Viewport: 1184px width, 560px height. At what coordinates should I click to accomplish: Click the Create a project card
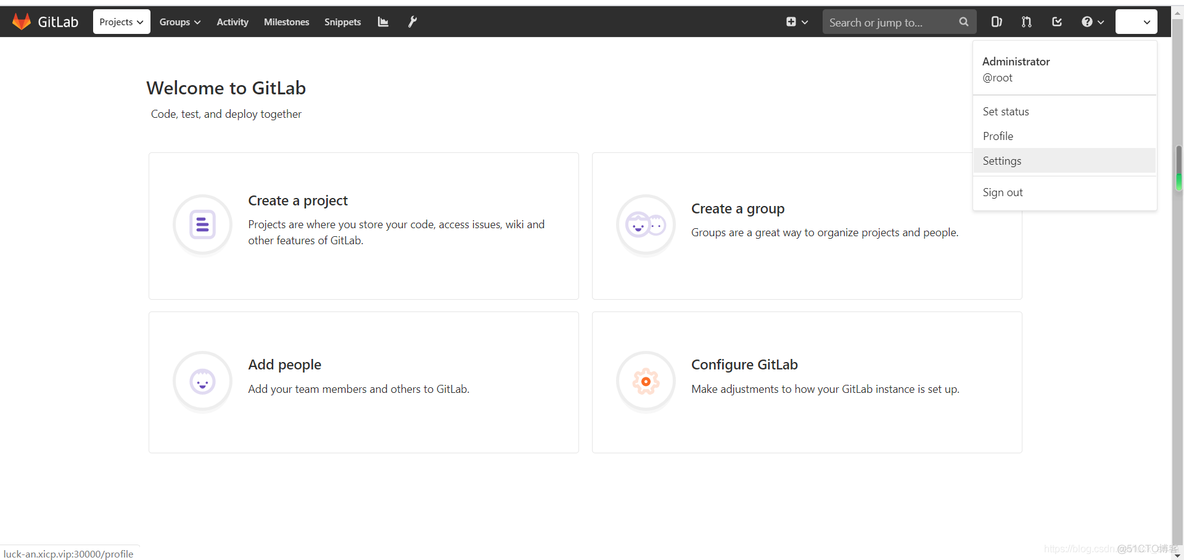(x=363, y=226)
